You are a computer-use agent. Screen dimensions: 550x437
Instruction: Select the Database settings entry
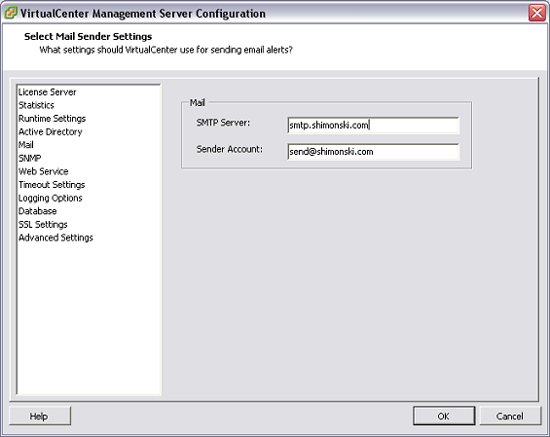click(x=38, y=211)
